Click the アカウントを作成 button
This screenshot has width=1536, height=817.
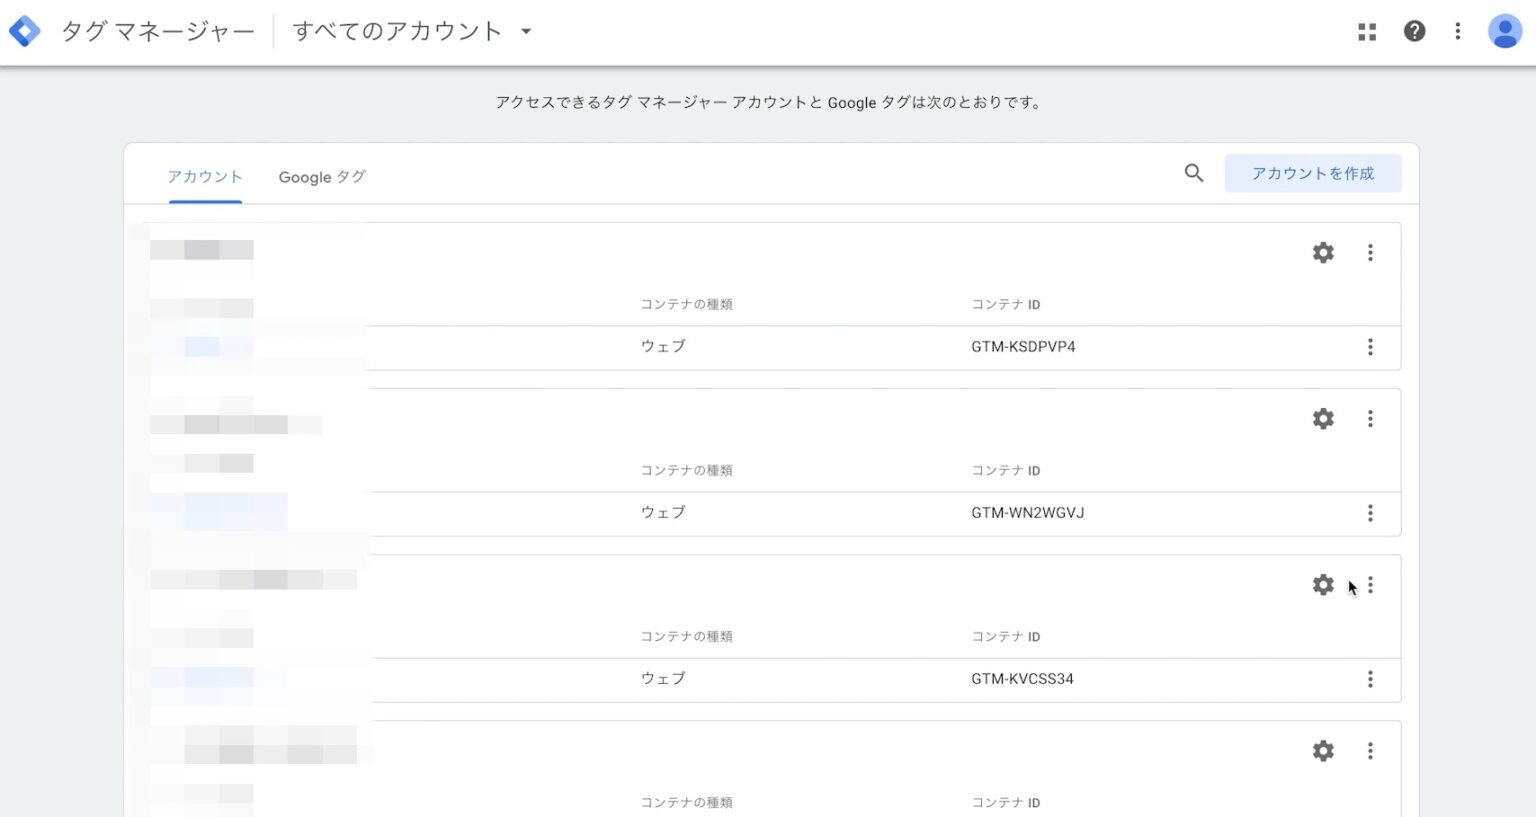pos(1312,173)
